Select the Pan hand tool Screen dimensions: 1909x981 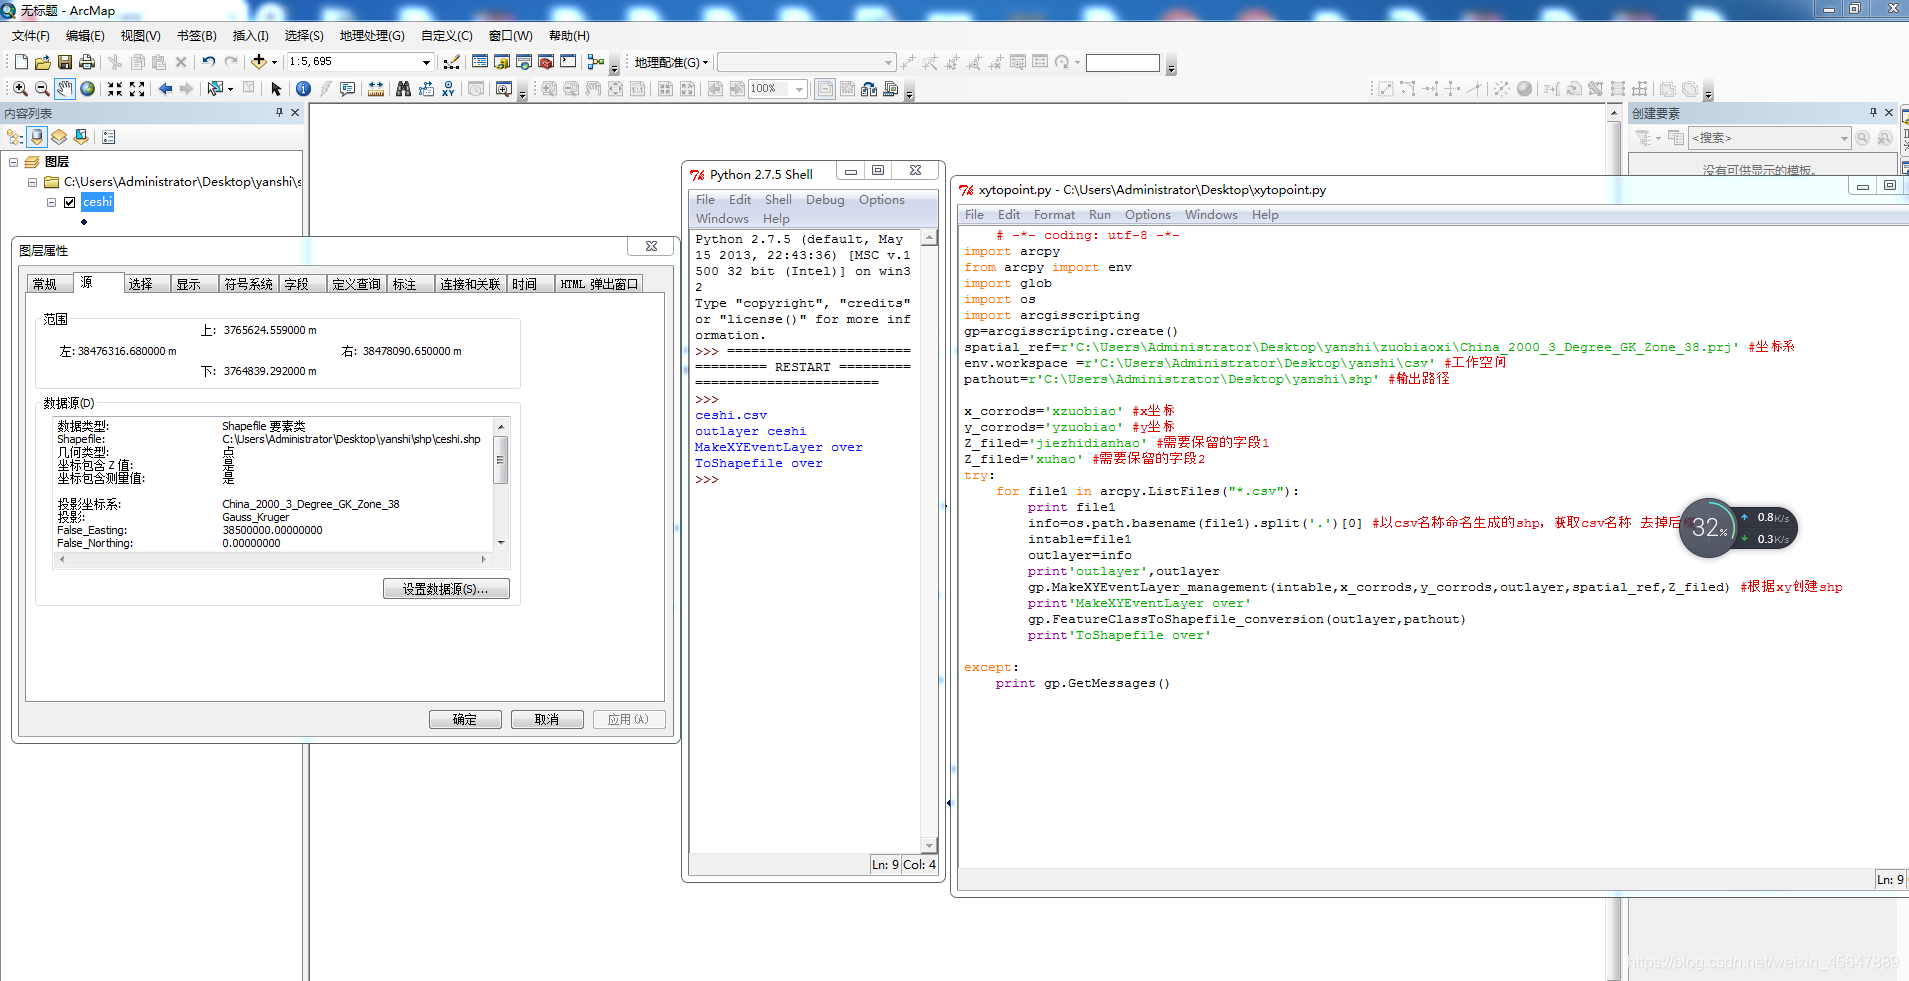(65, 89)
